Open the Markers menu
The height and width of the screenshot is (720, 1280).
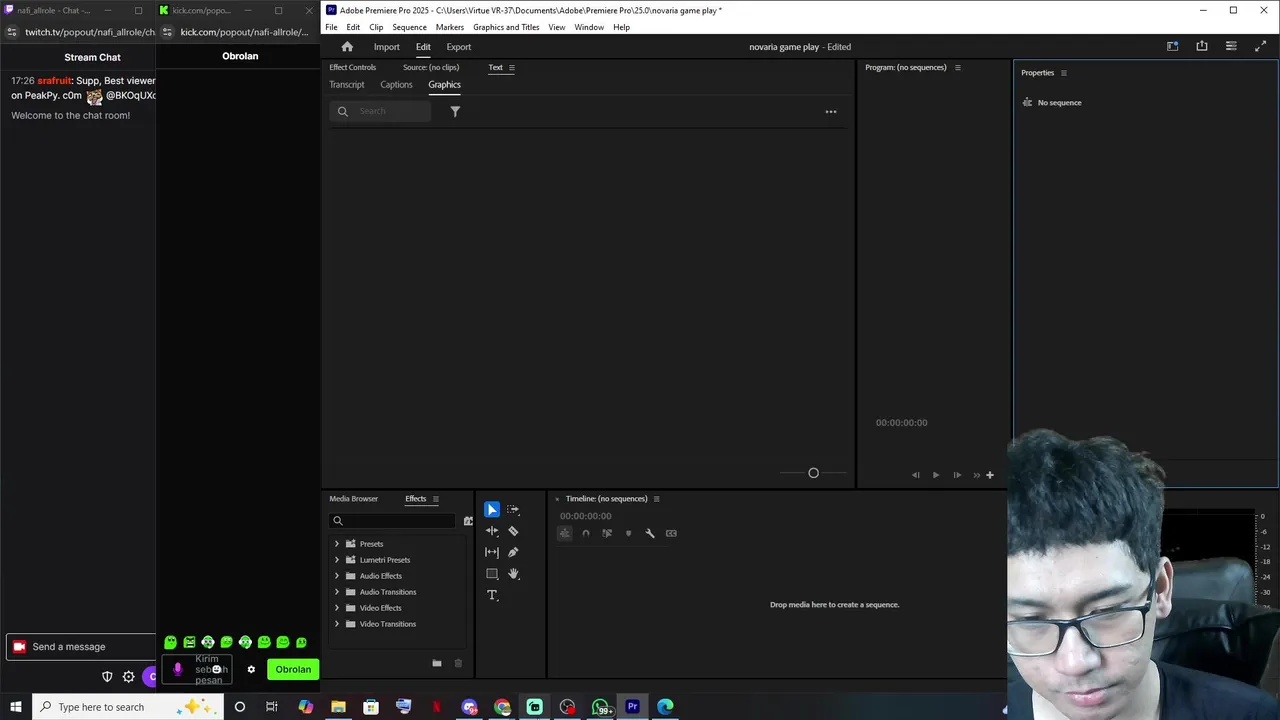(450, 27)
